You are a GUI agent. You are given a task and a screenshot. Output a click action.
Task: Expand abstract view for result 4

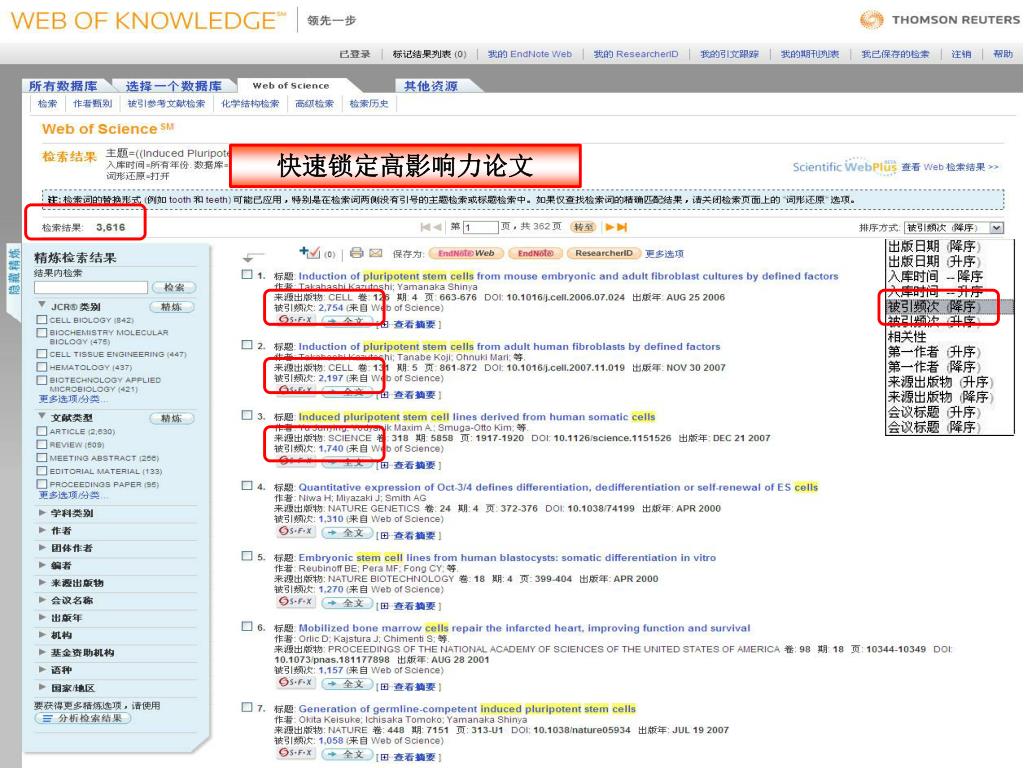click(x=409, y=536)
